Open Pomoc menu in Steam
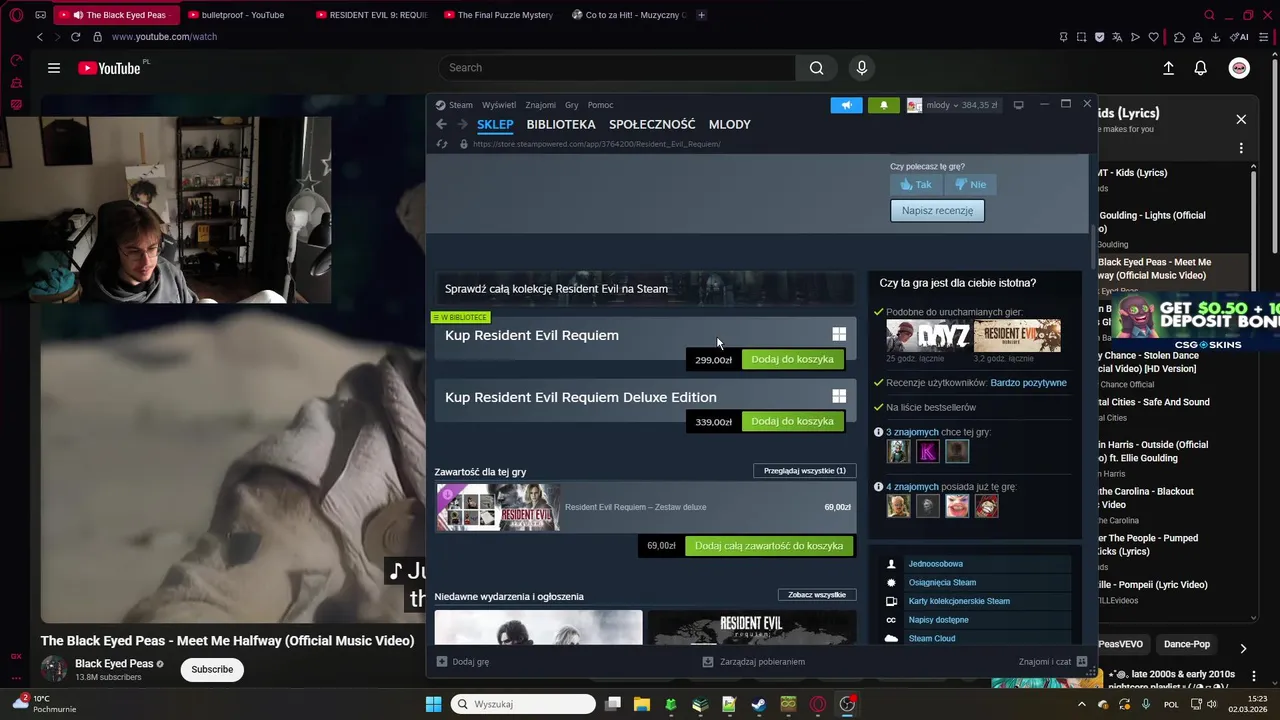The image size is (1280, 720). pyautogui.click(x=600, y=105)
